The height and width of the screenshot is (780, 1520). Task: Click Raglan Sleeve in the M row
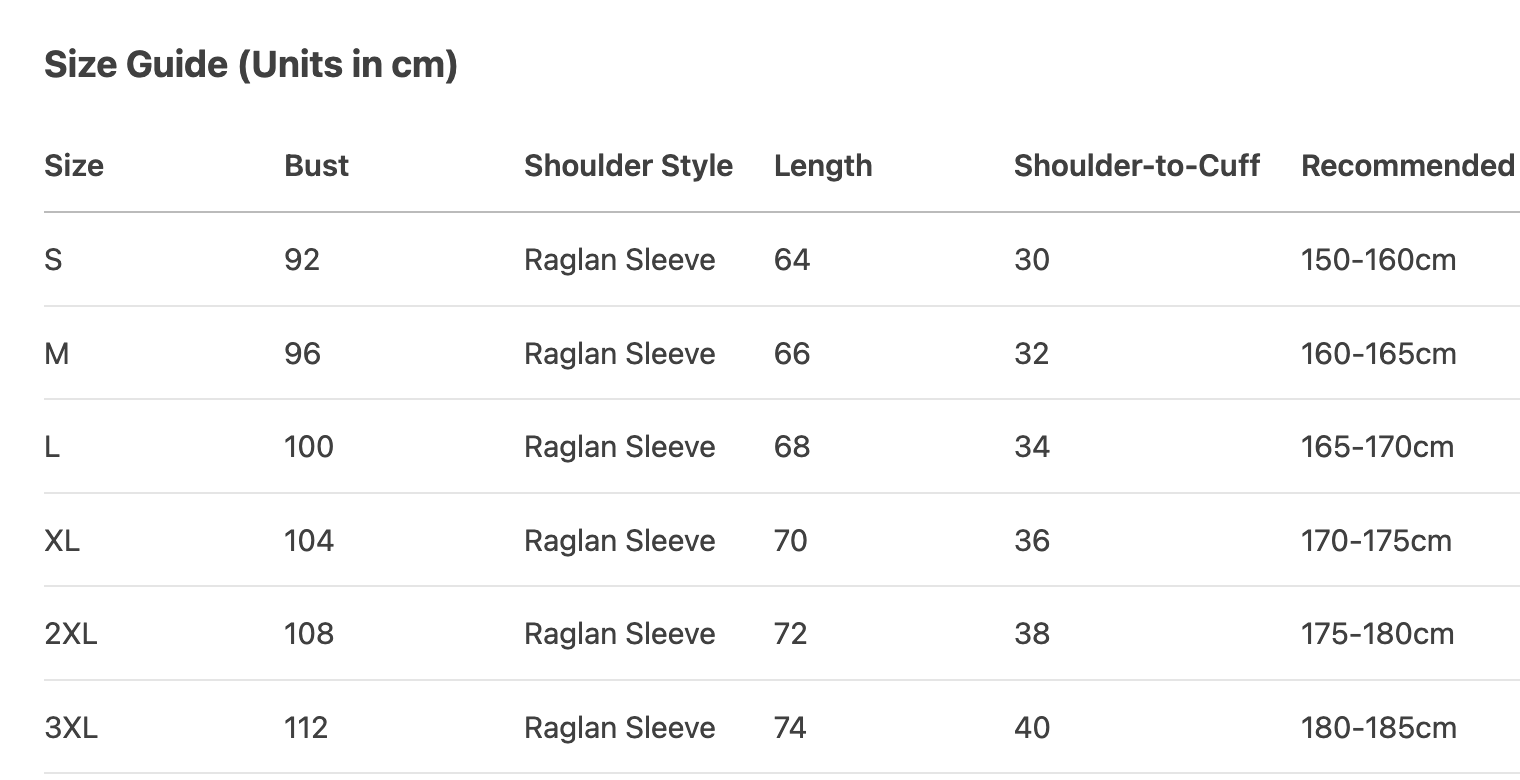coord(619,353)
